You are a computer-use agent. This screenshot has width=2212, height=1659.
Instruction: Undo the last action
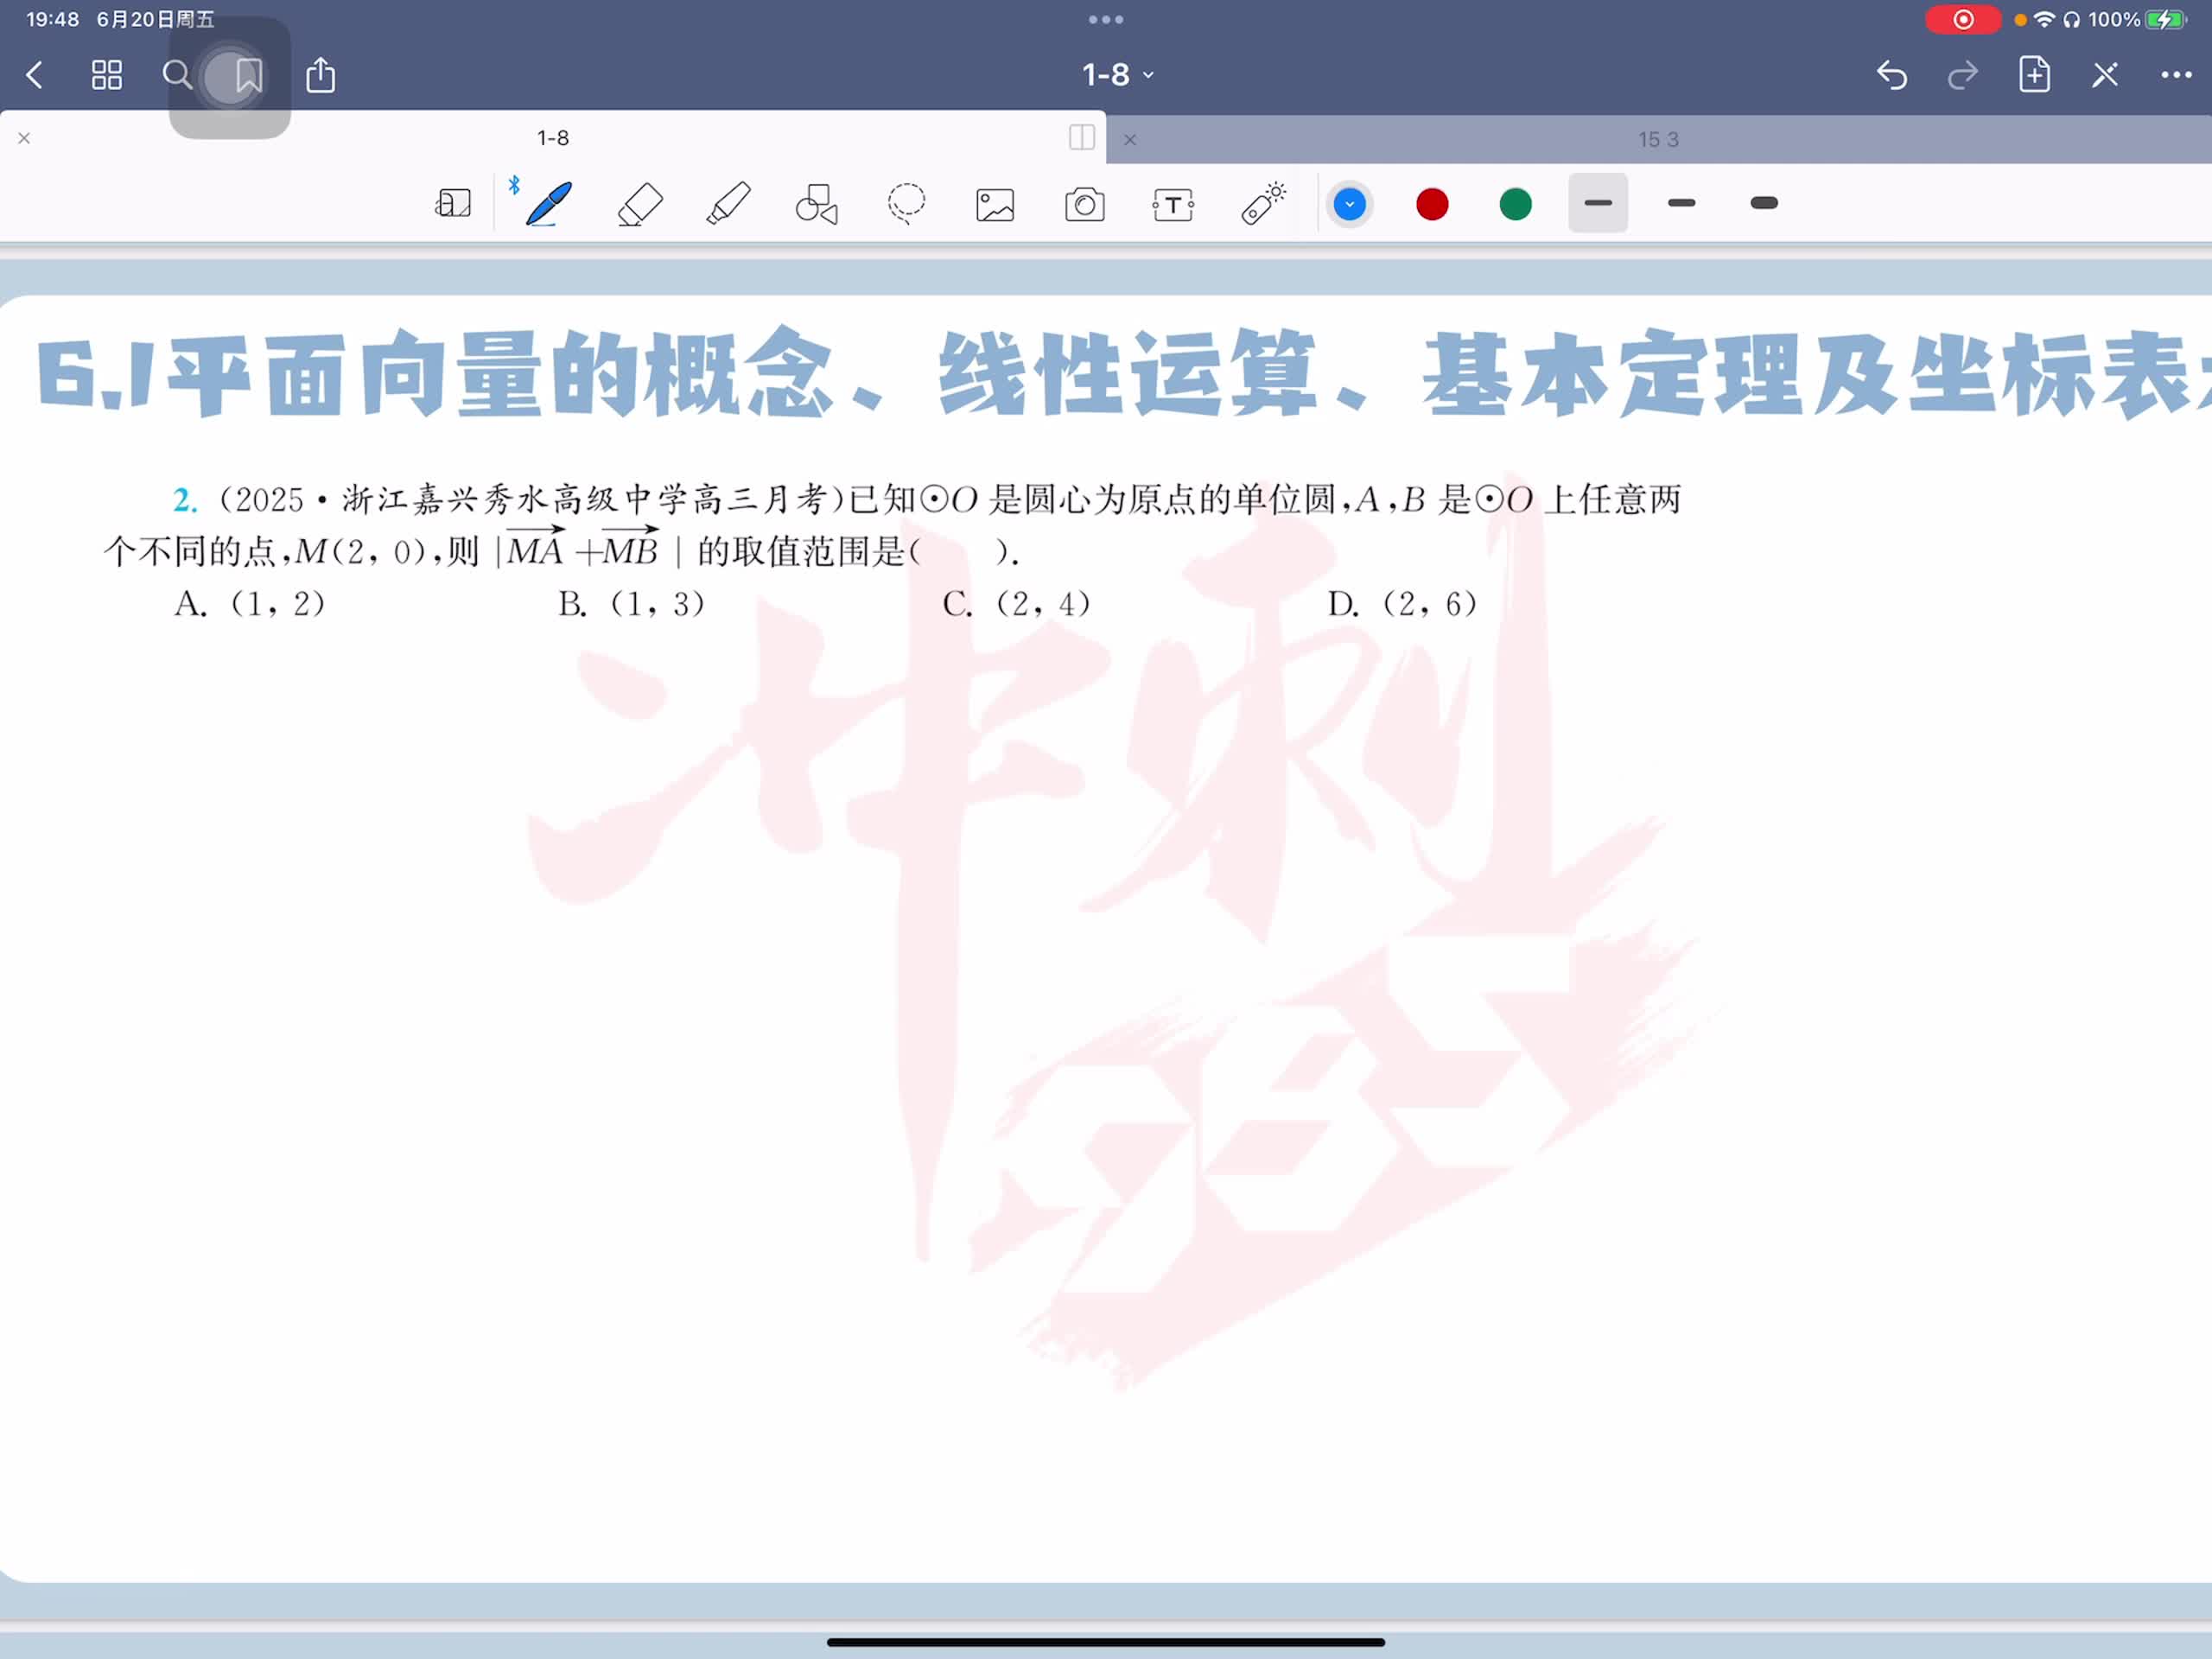click(x=1891, y=75)
